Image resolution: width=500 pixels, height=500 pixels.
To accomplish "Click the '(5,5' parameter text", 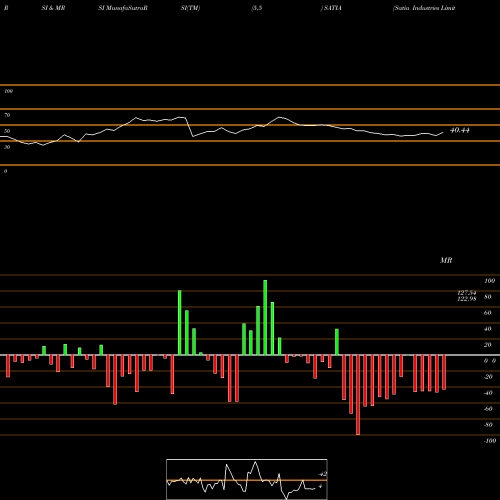I will tap(257, 8).
